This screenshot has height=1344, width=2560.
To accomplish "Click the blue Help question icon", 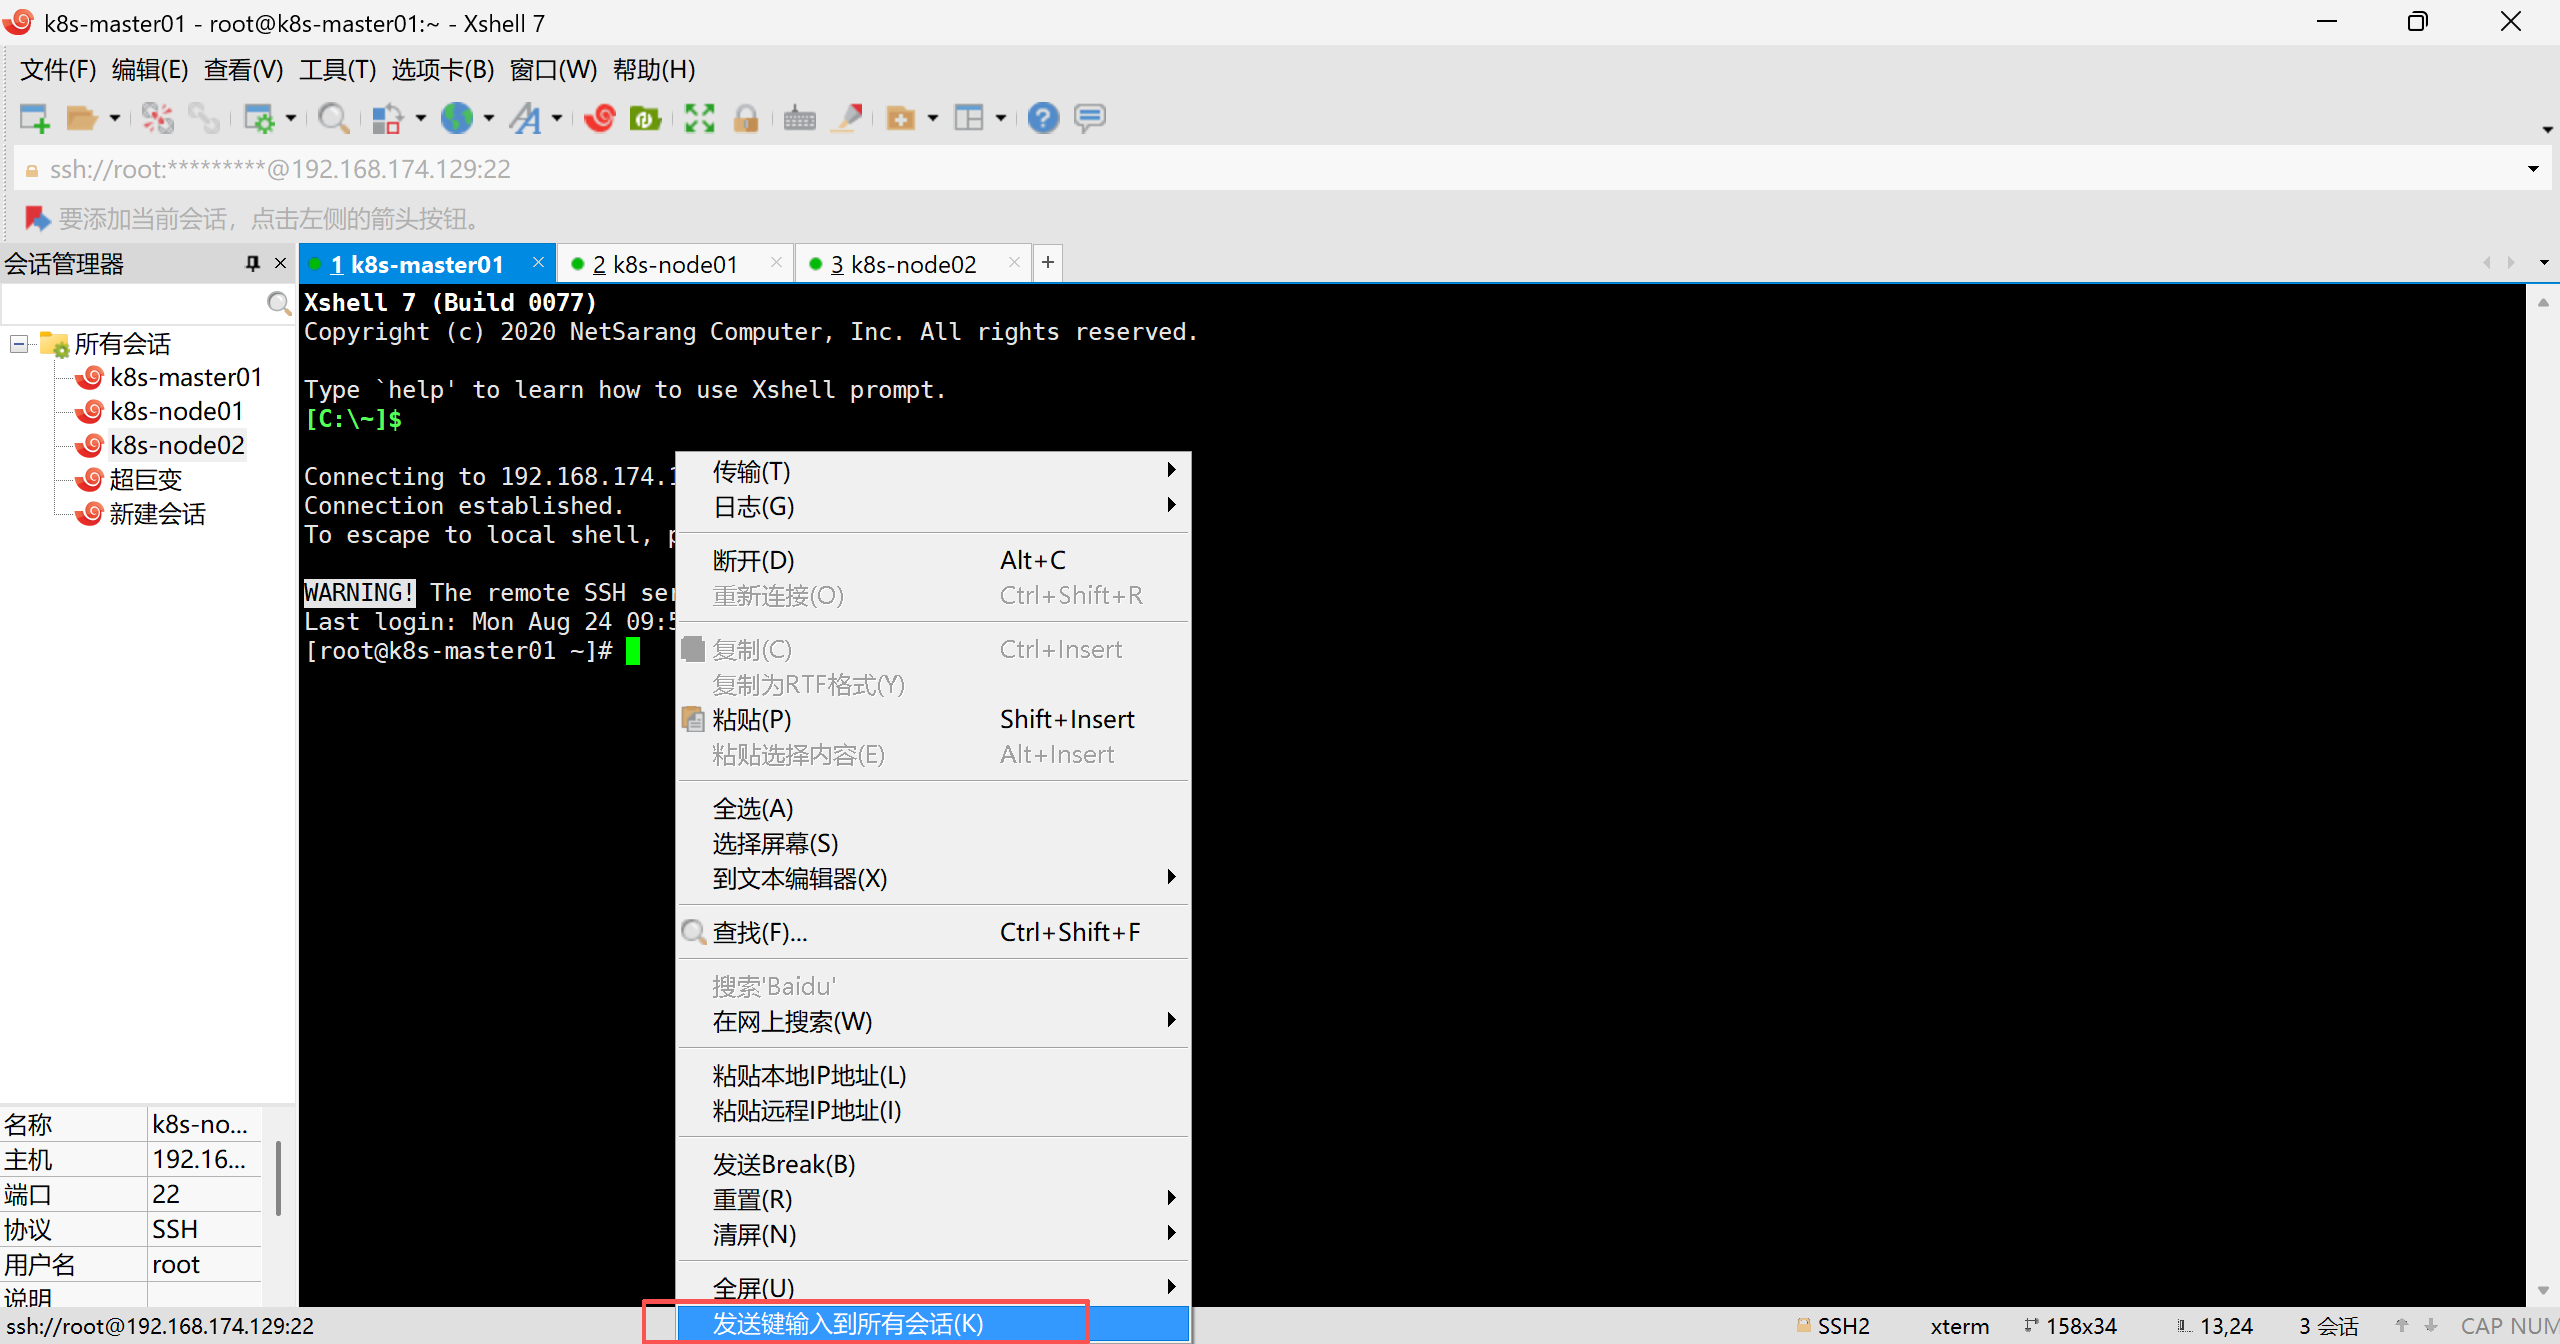I will coord(1043,118).
